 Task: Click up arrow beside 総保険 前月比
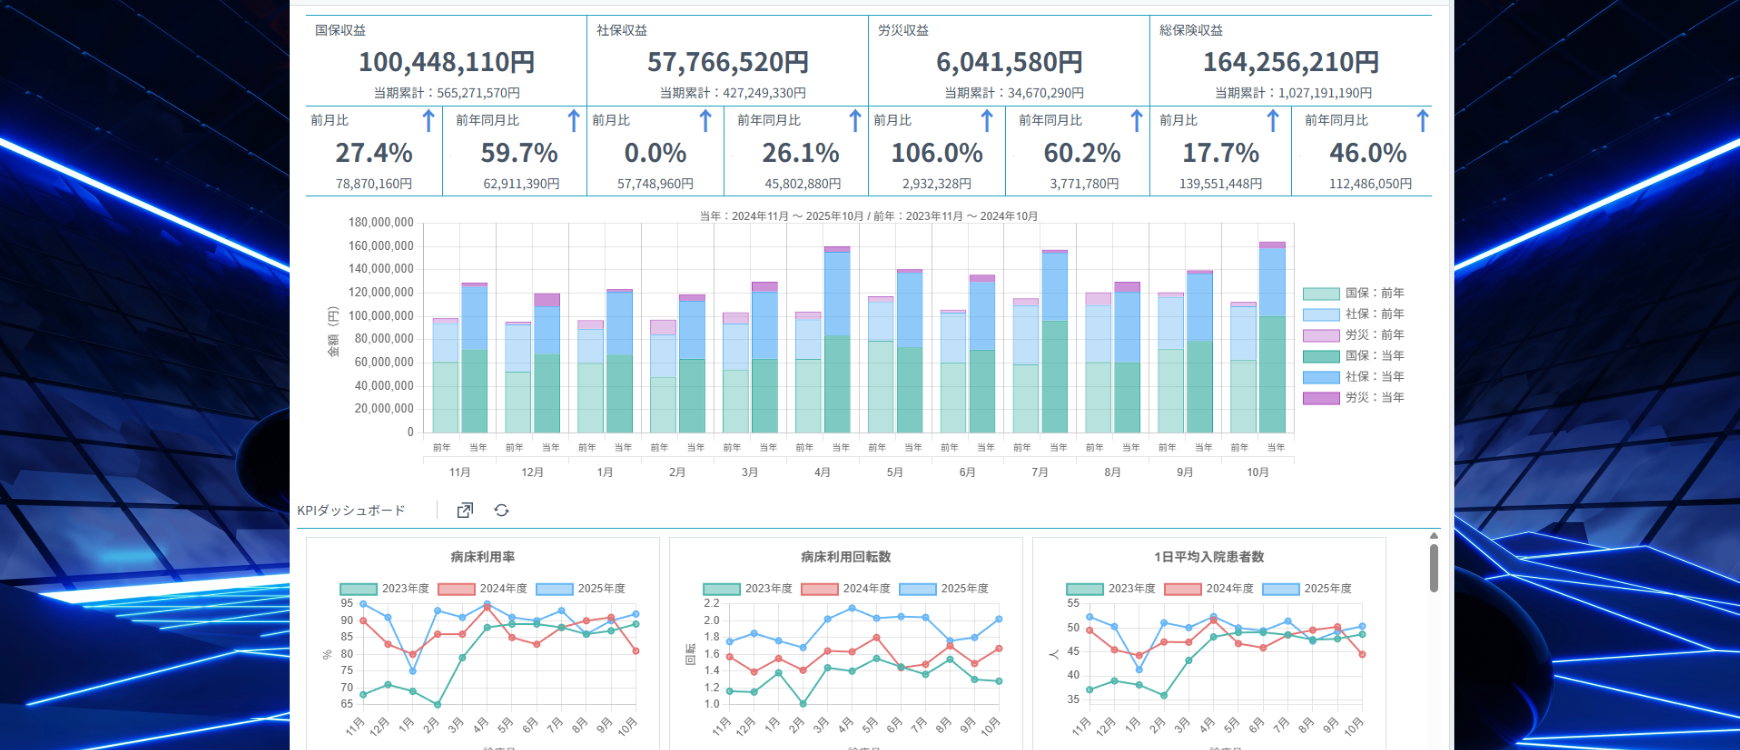[1273, 121]
